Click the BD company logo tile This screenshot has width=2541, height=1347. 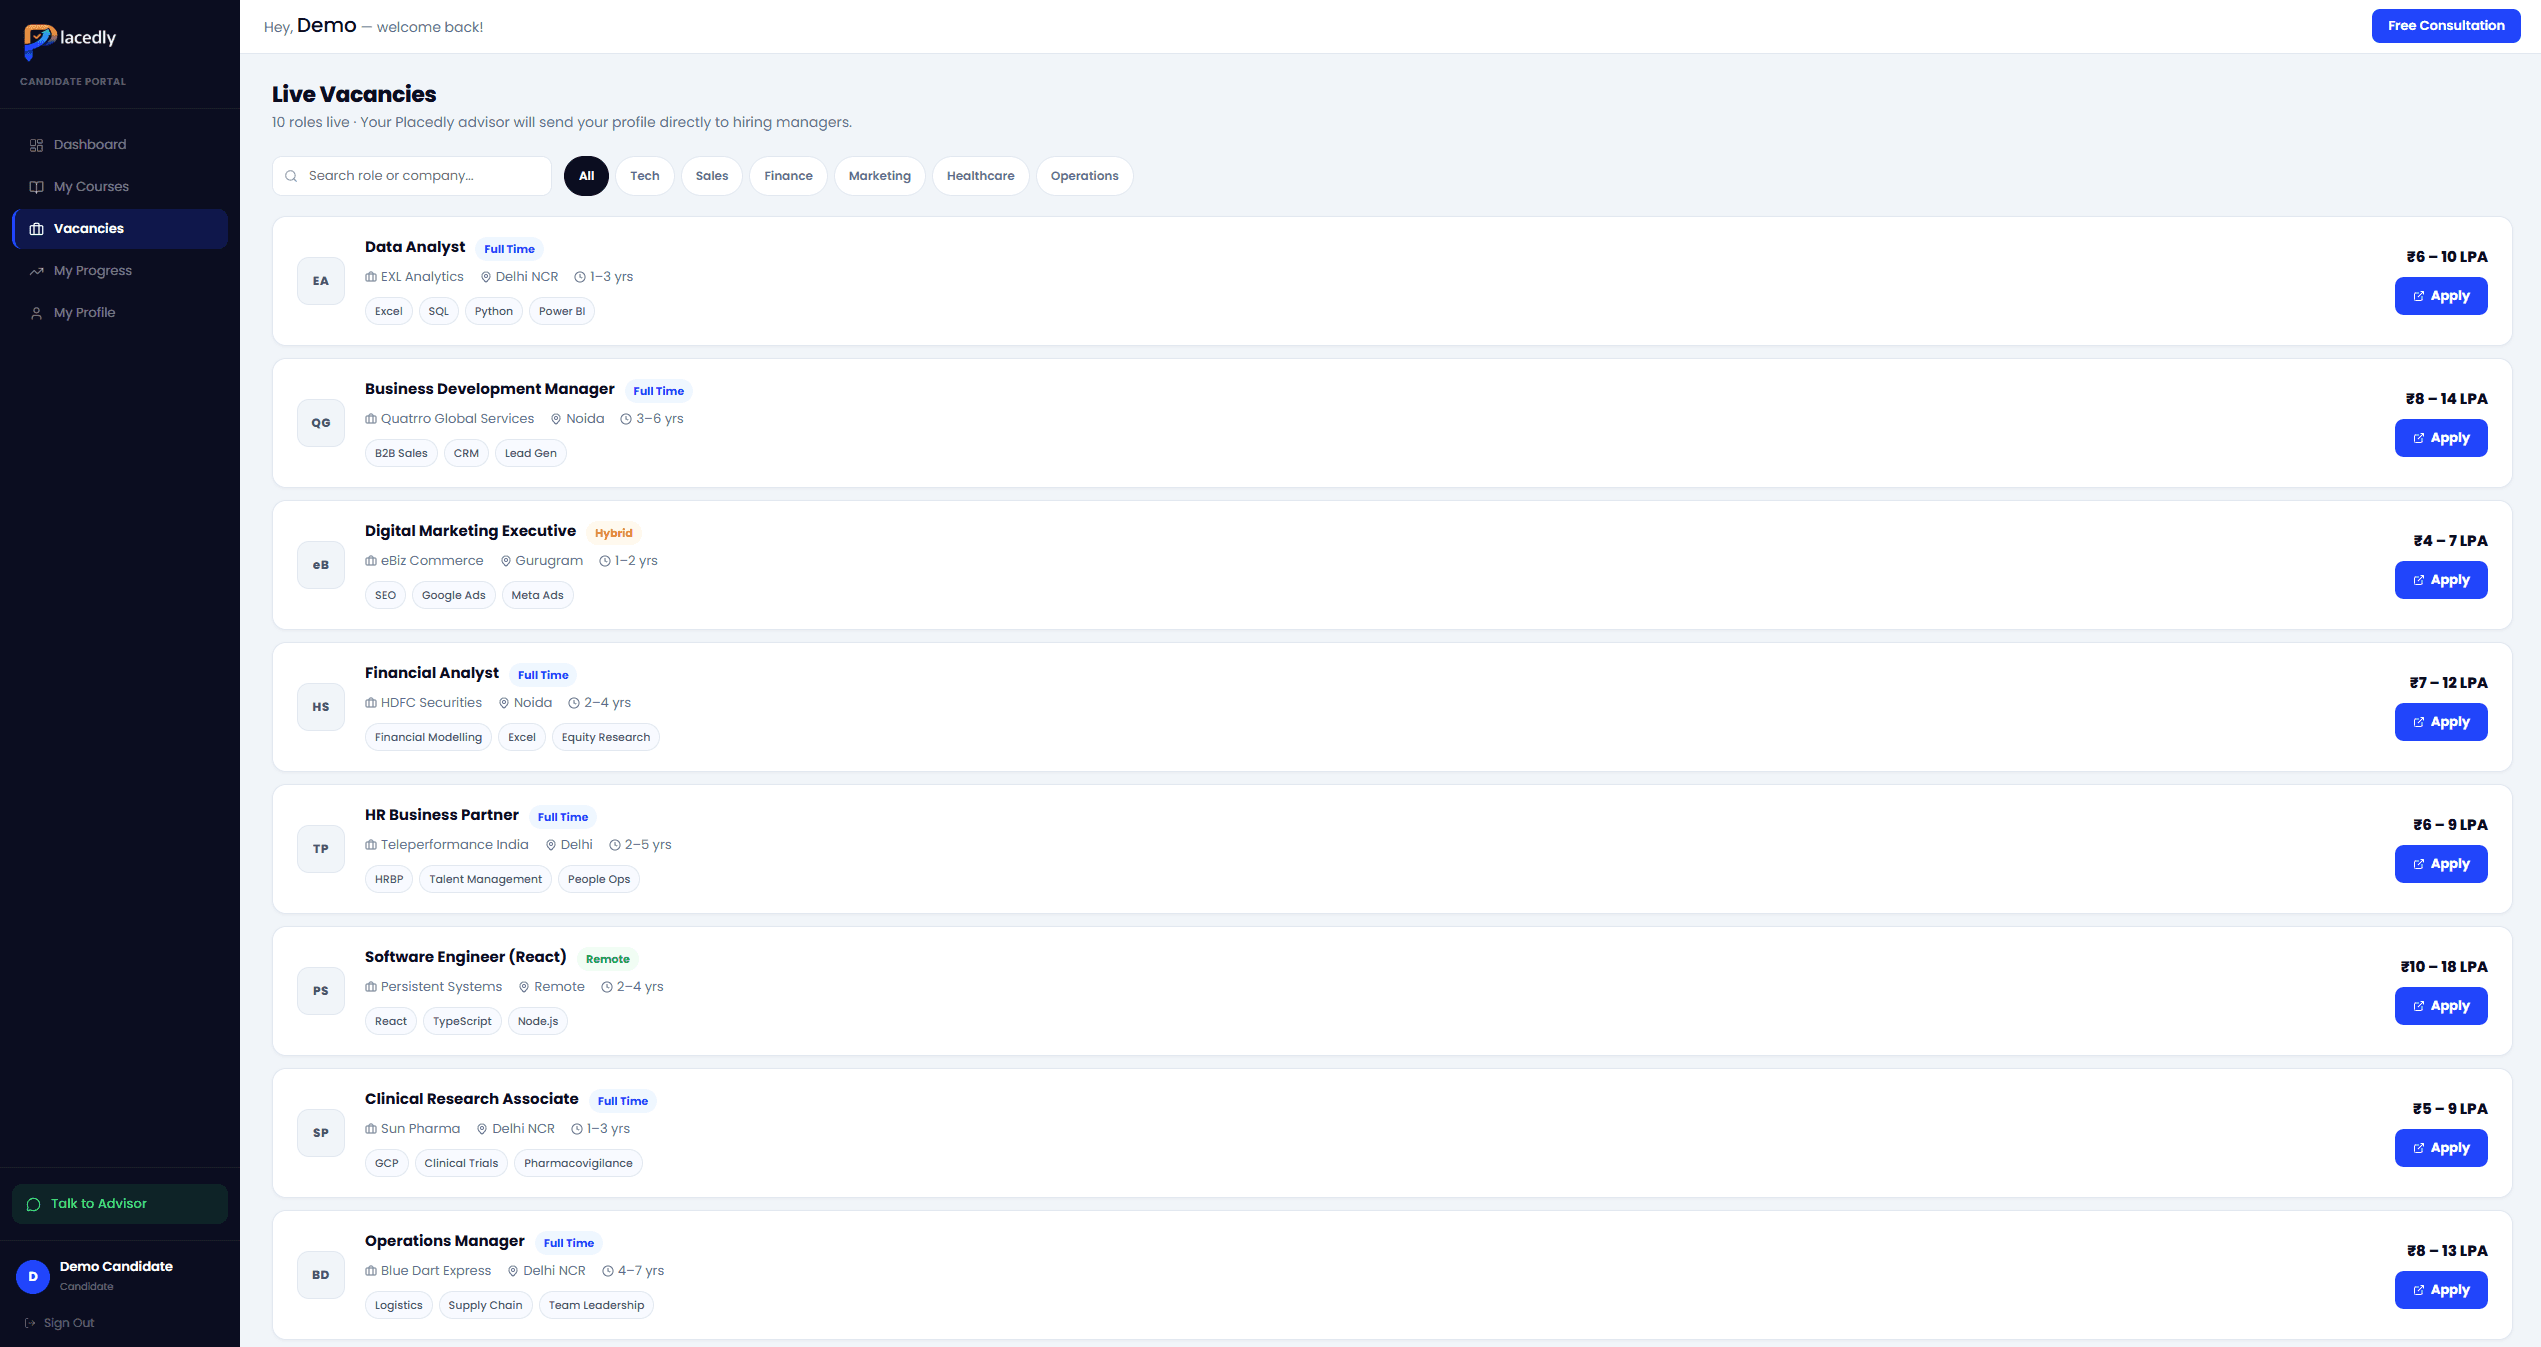[321, 1275]
